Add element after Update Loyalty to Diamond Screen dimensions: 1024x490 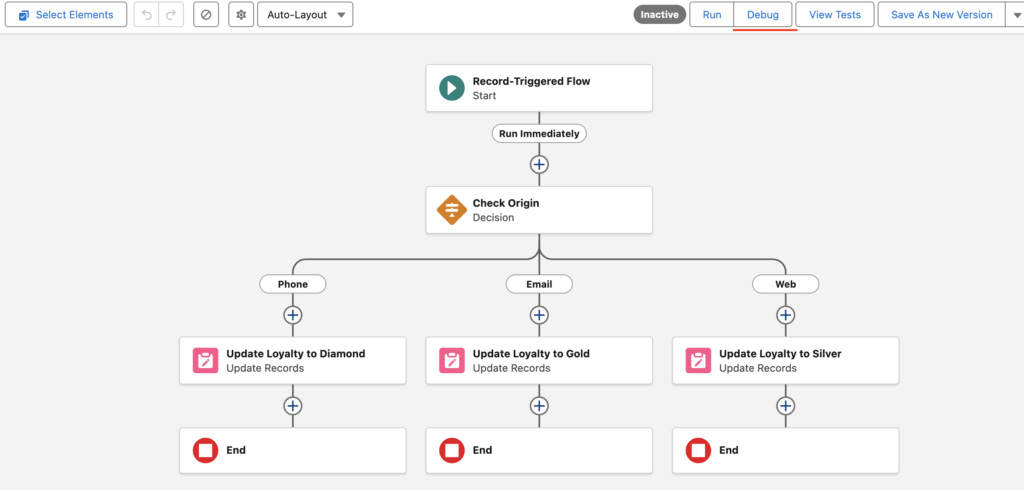[x=293, y=406]
